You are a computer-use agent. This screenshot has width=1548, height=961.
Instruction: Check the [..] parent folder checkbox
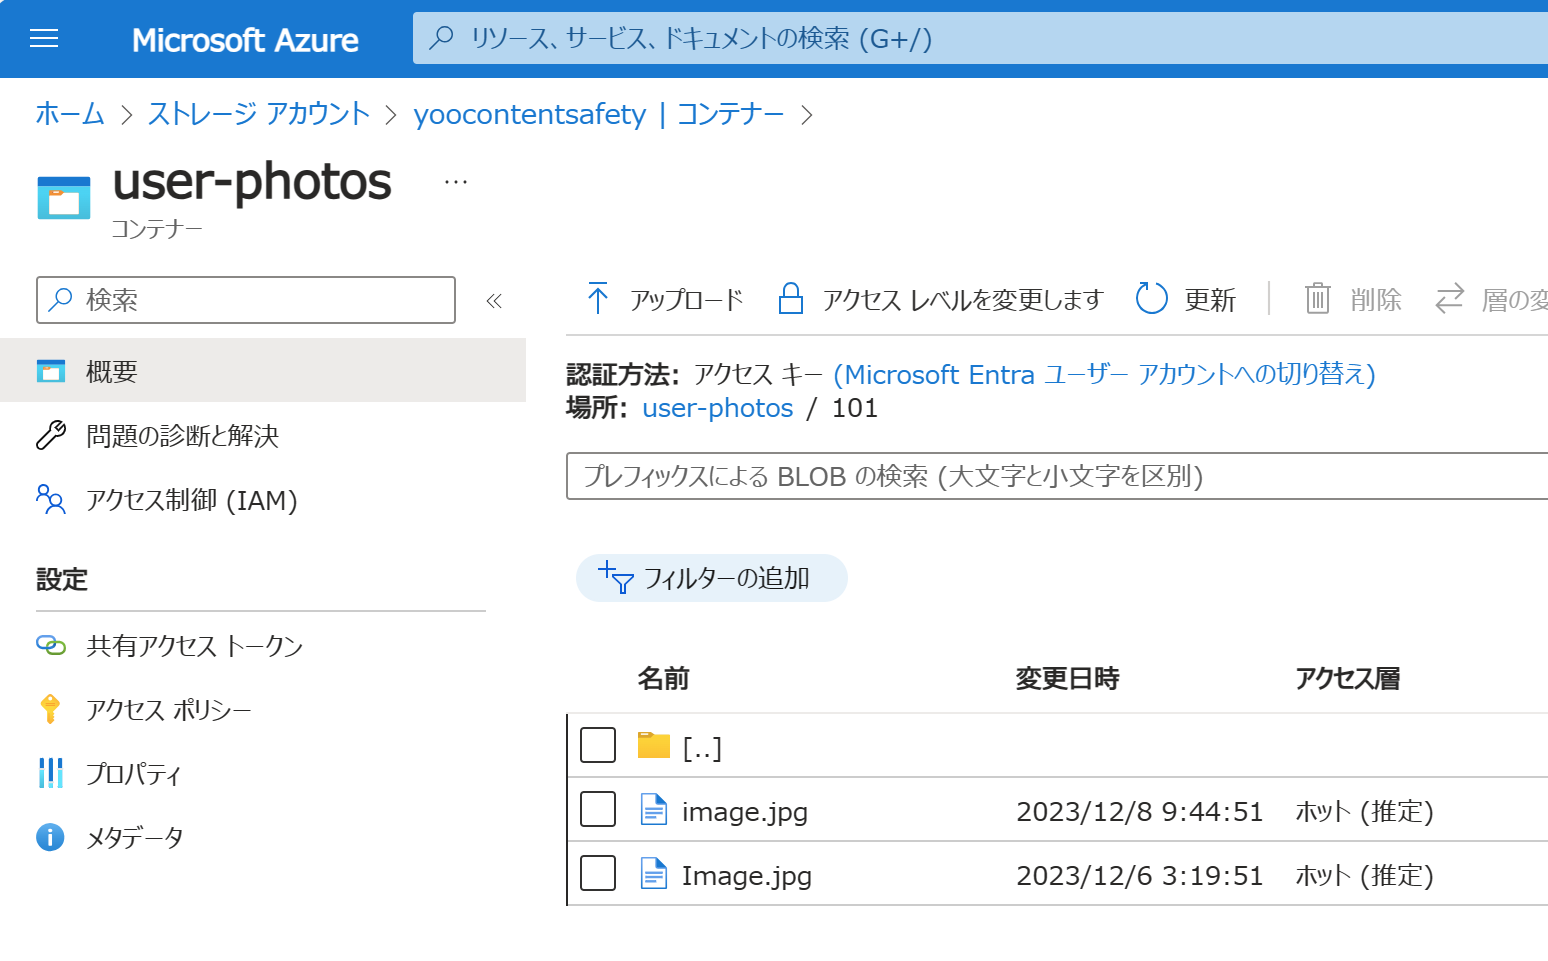point(598,745)
